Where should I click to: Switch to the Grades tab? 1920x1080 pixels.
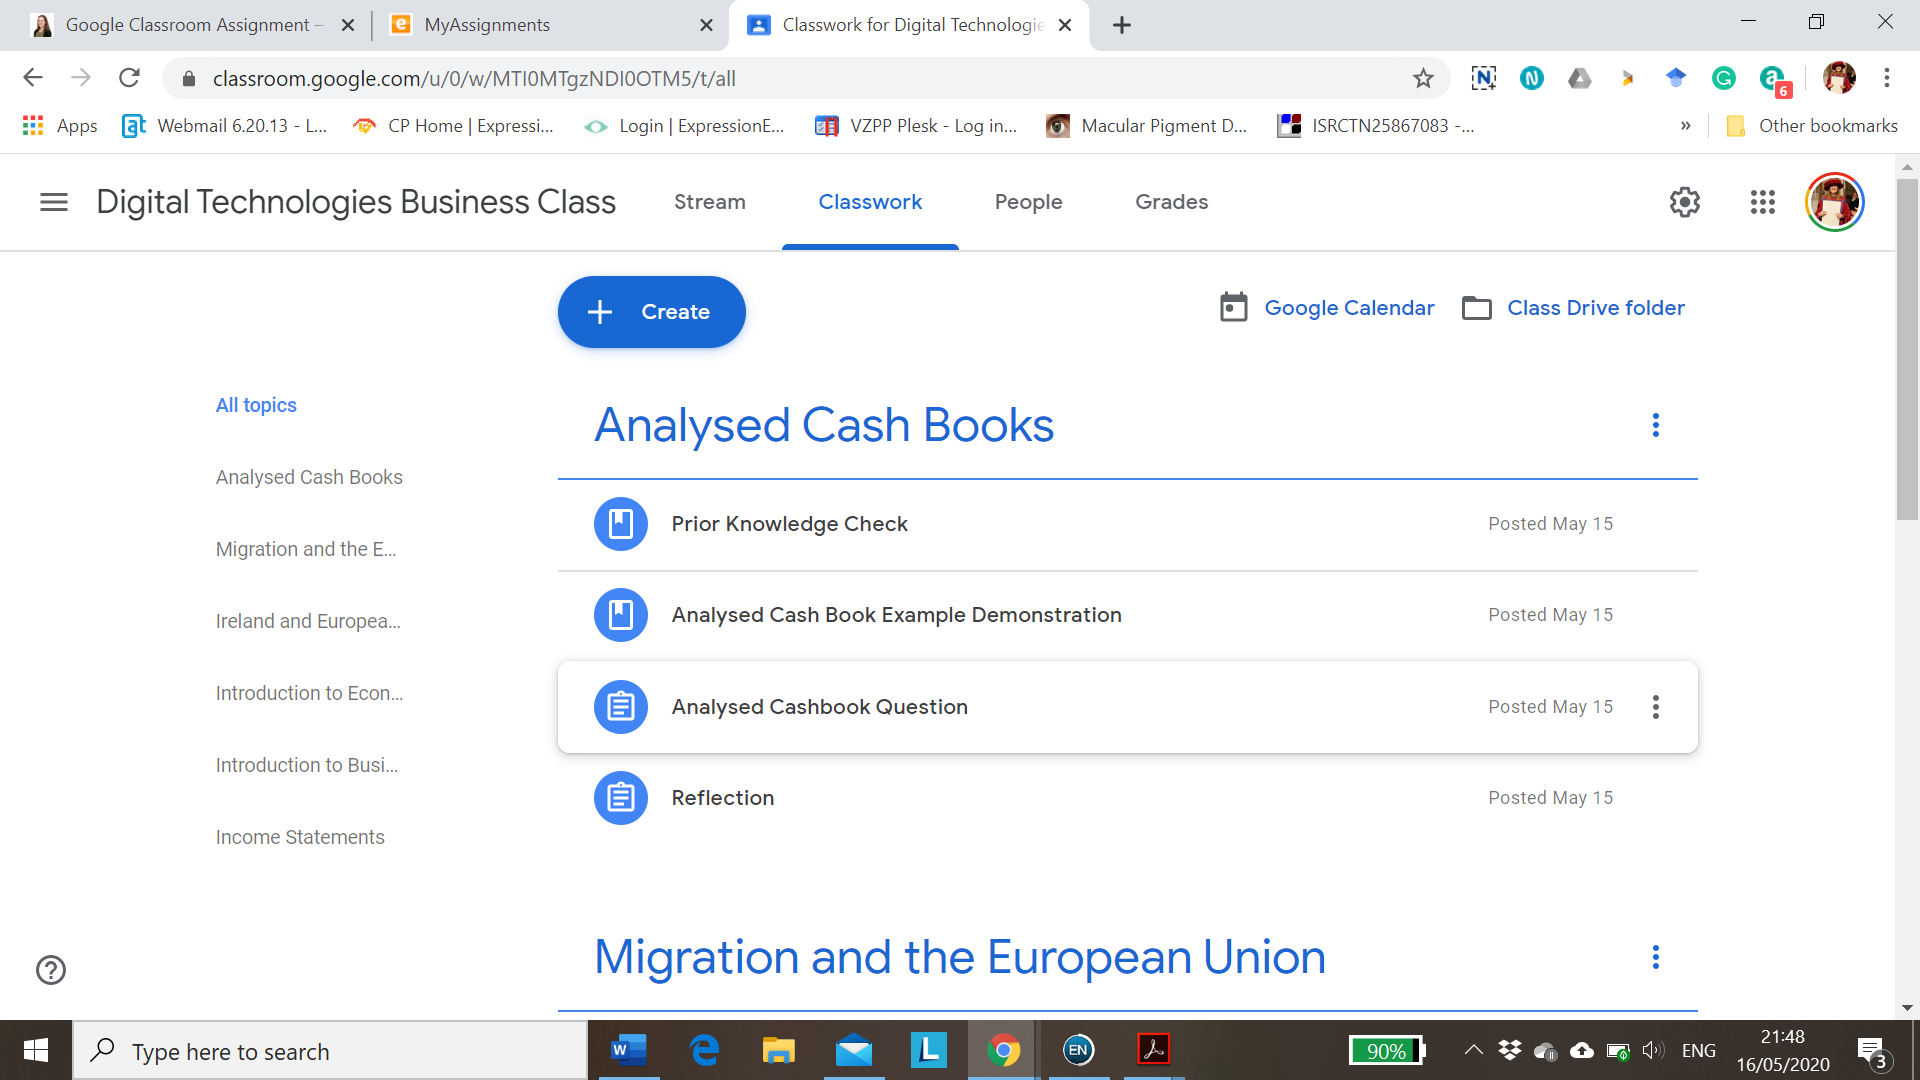coord(1171,202)
